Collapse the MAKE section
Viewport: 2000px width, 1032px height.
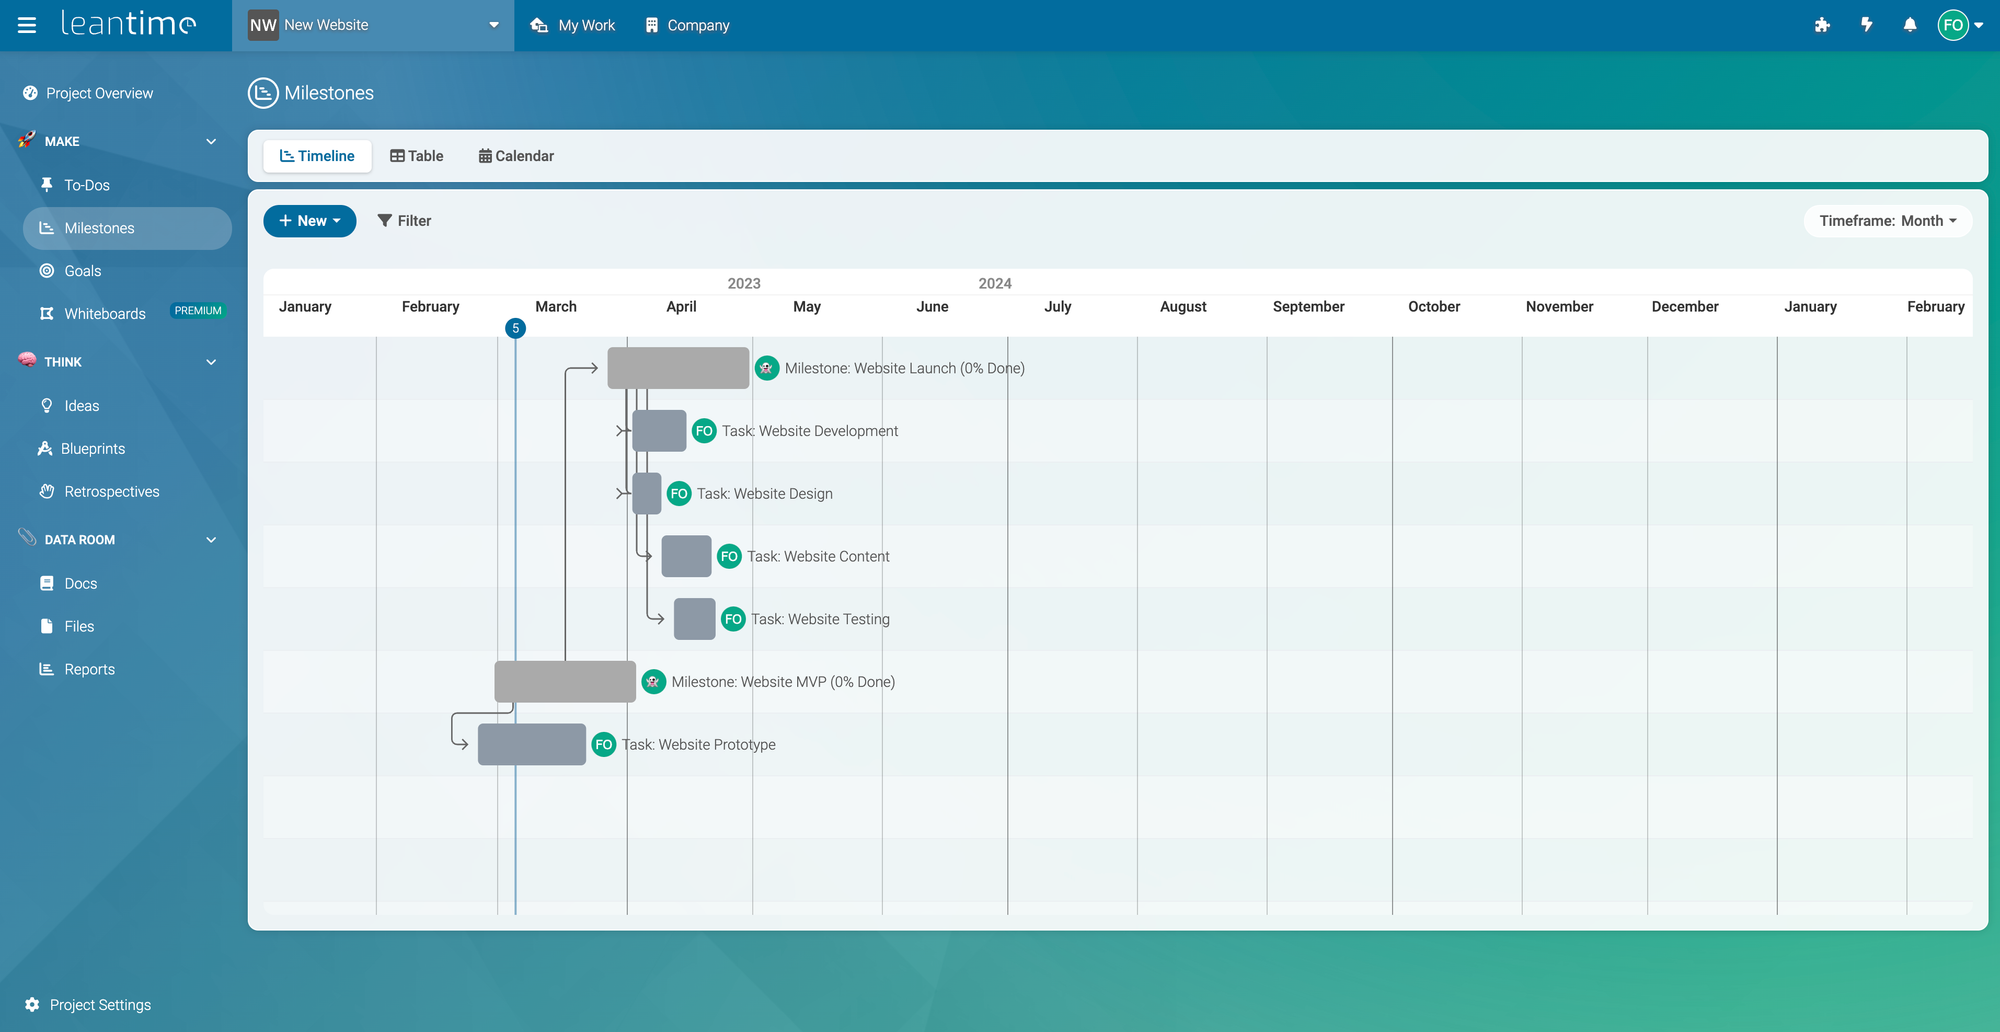point(210,141)
